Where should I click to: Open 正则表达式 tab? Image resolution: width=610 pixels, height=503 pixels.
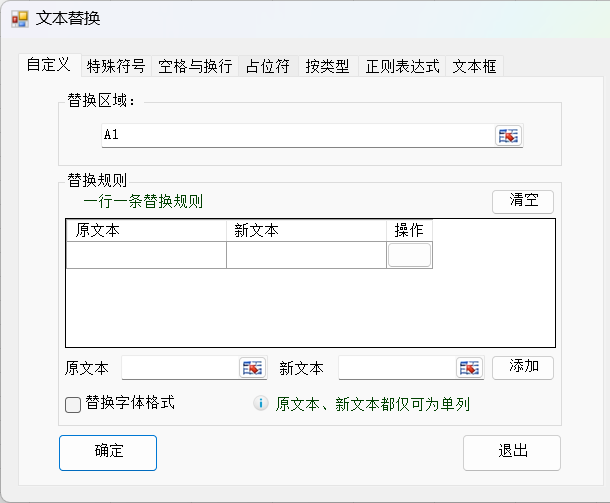[402, 67]
